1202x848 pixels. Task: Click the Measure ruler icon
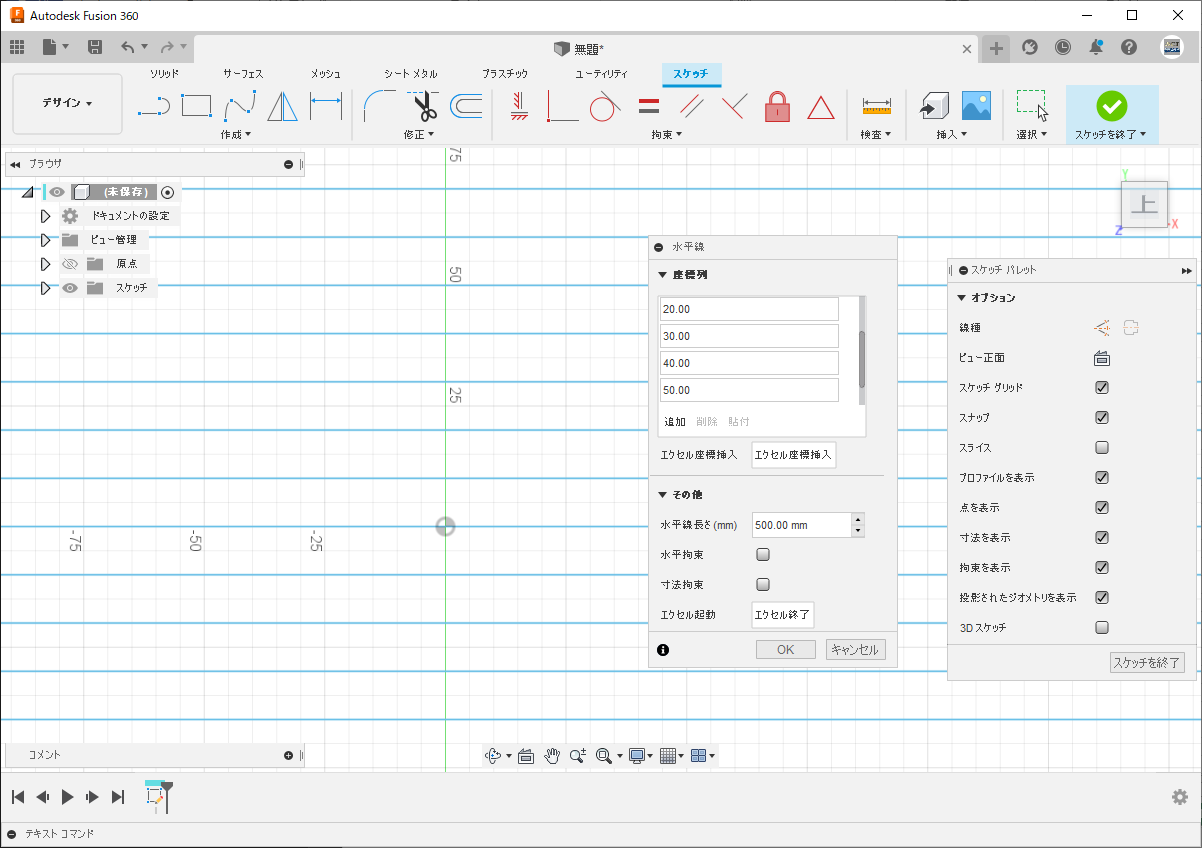click(876, 106)
